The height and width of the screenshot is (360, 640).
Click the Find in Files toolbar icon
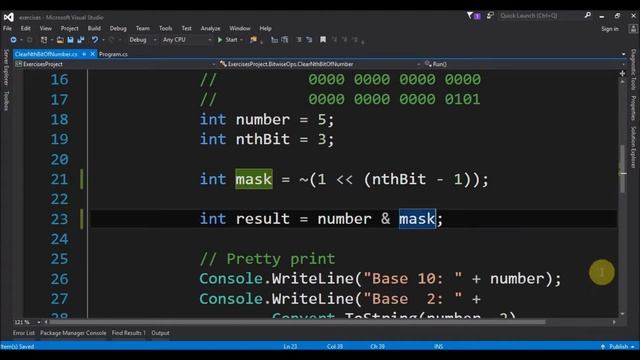point(253,40)
